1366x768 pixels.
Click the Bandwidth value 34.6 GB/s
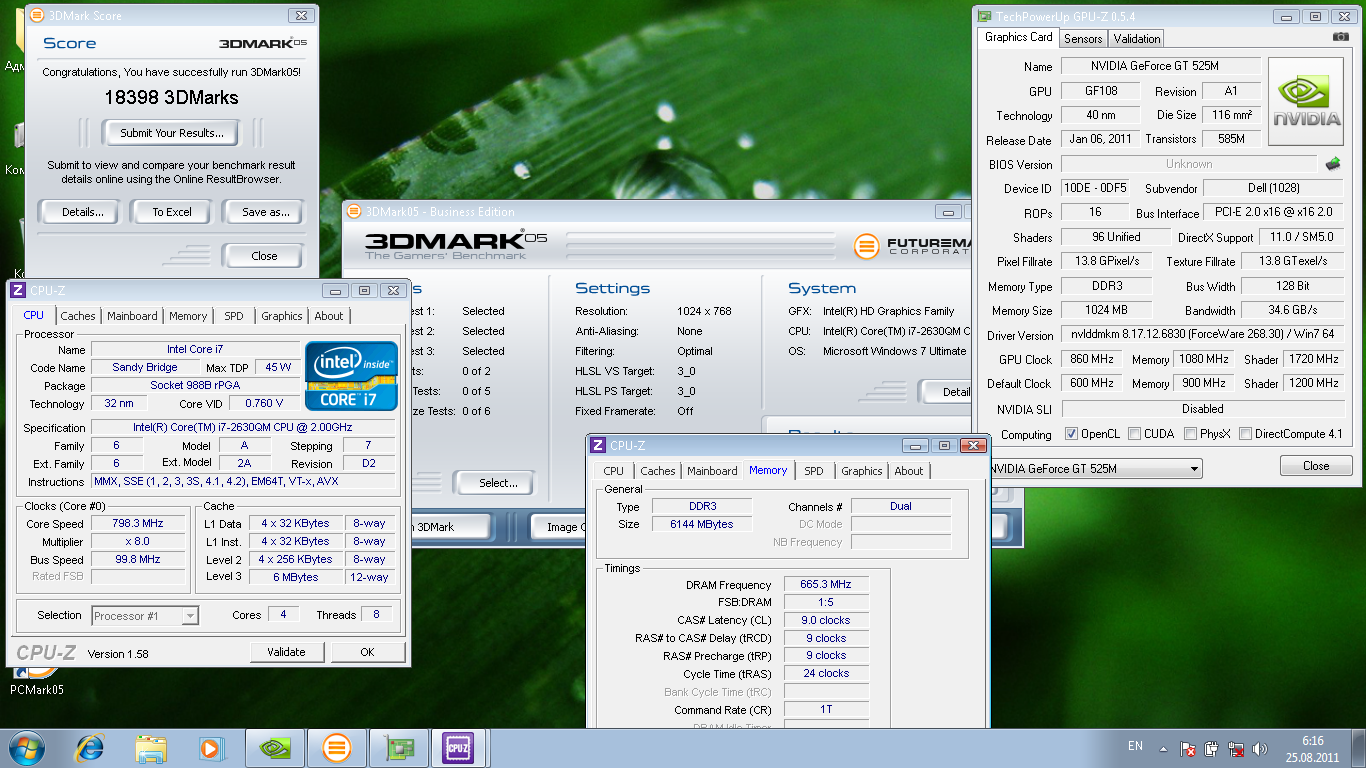click(1292, 310)
